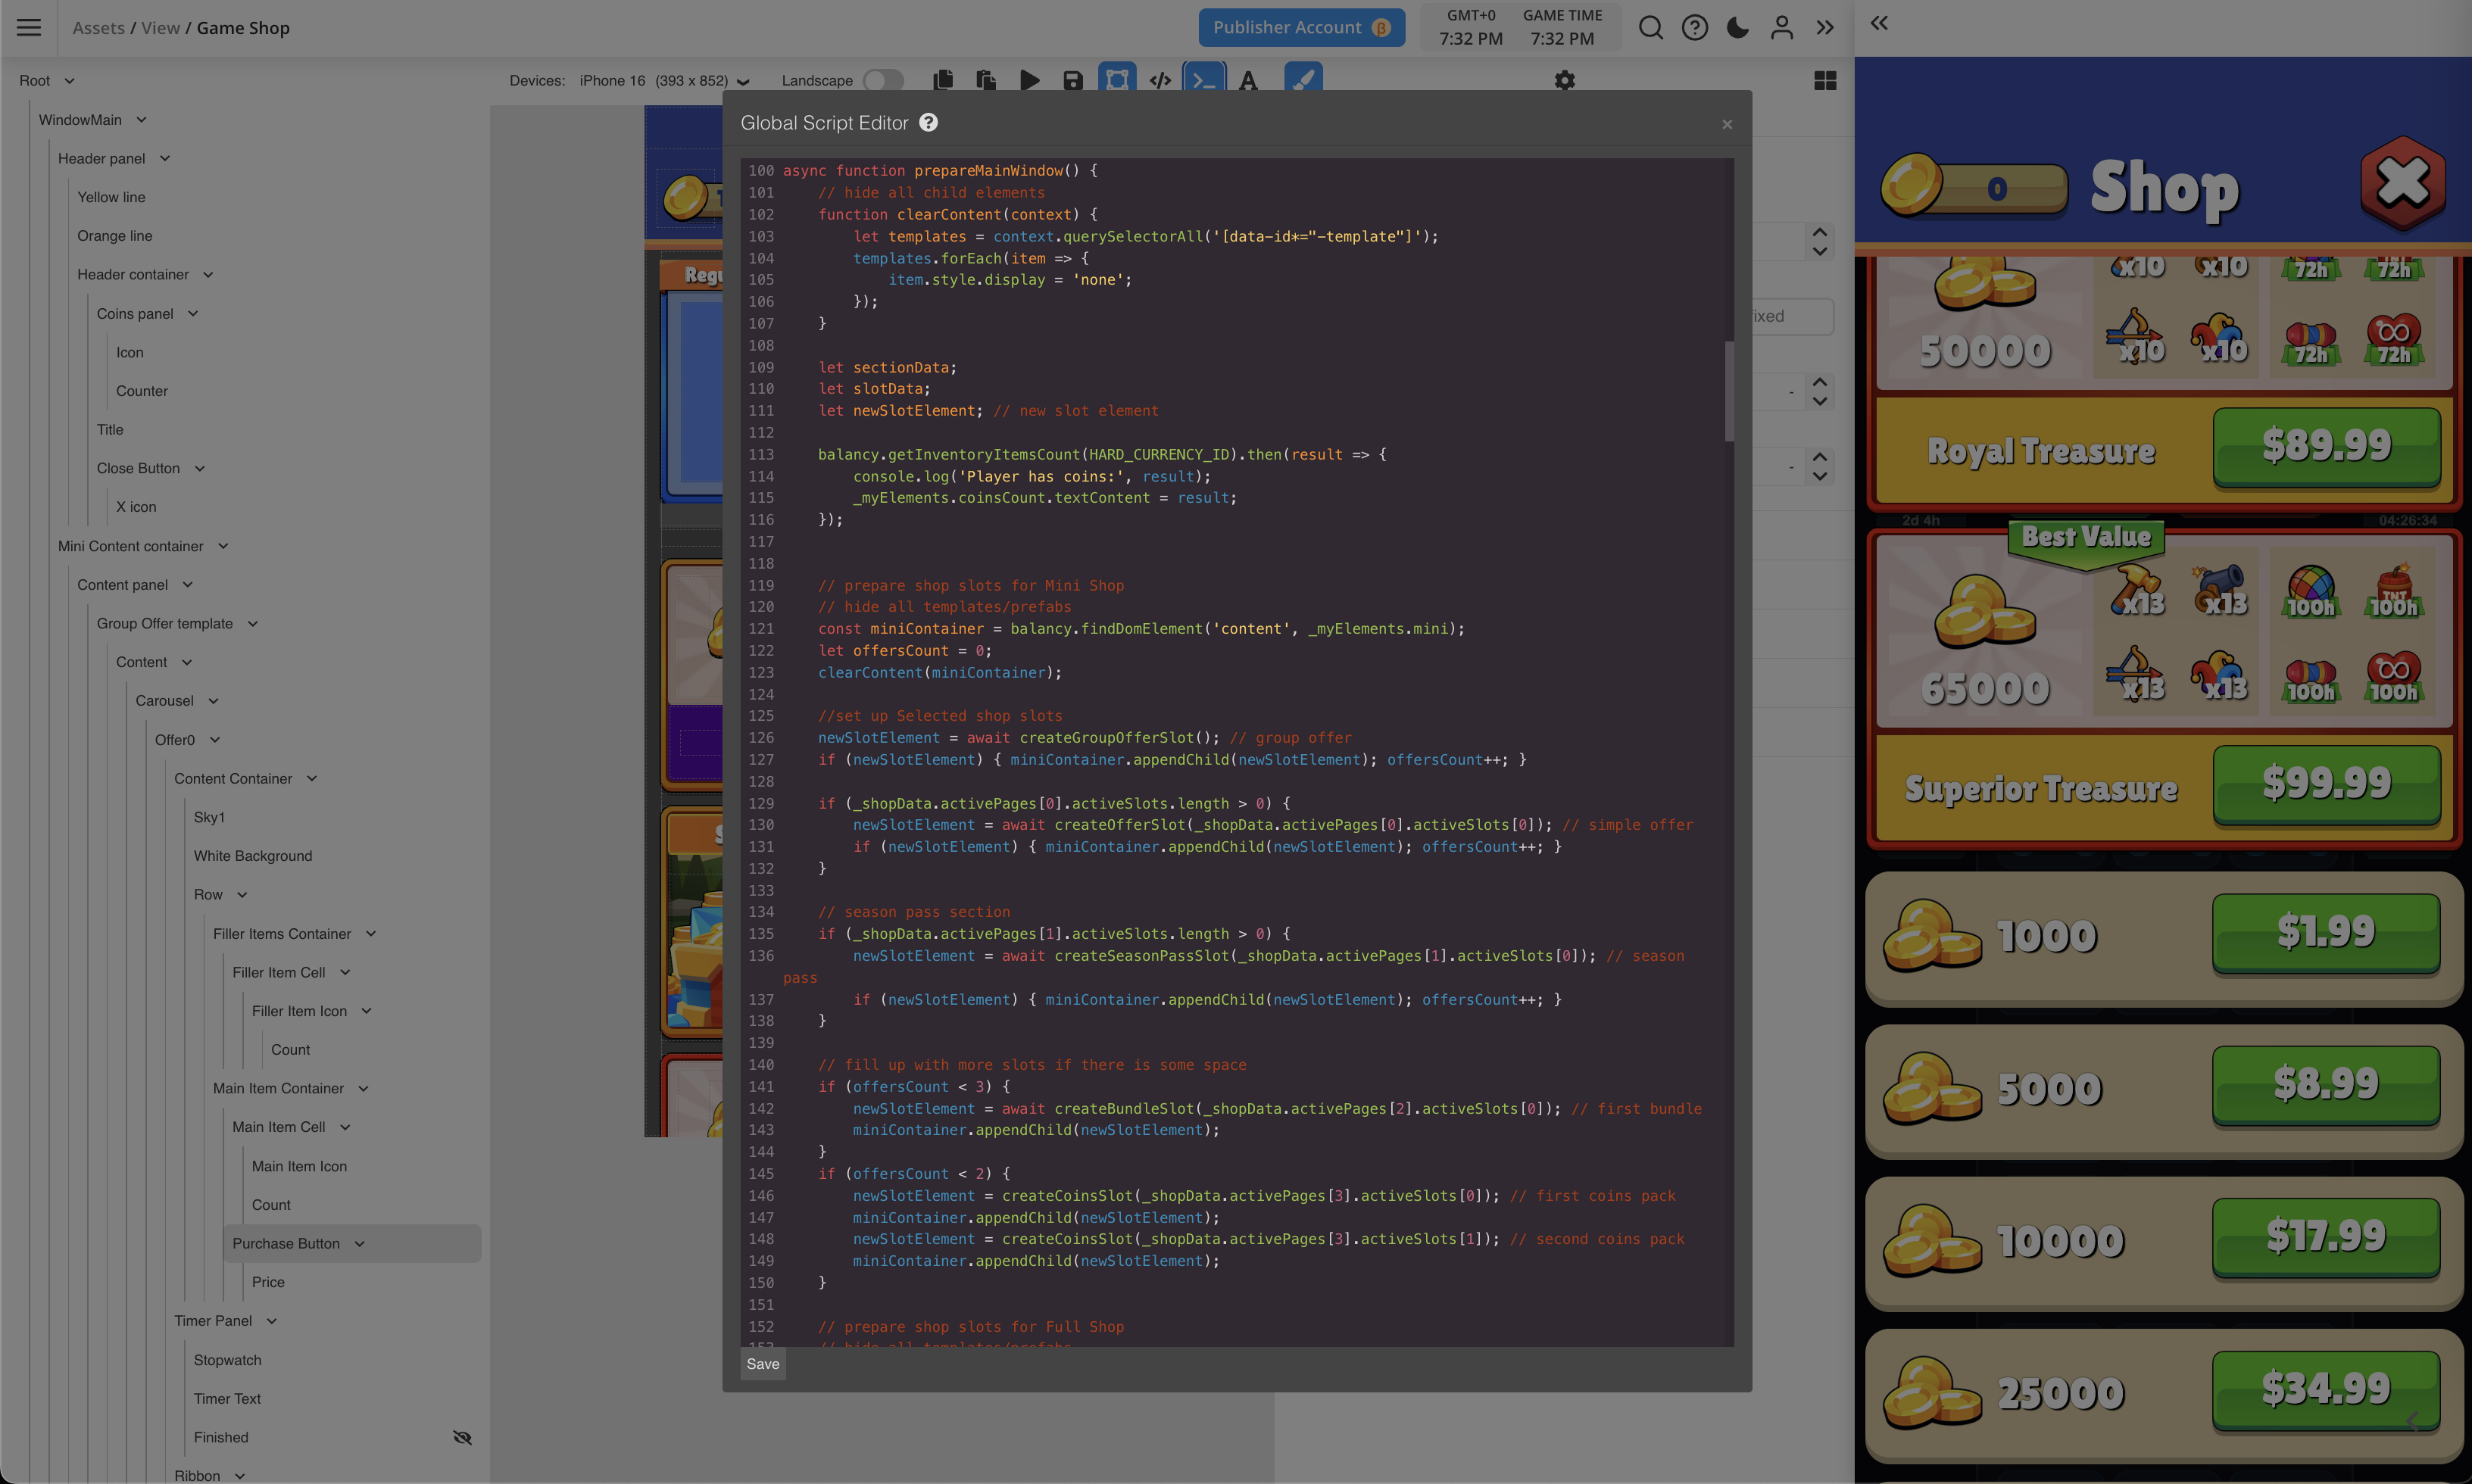Click the Play button in the toolbar

[x=1030, y=80]
